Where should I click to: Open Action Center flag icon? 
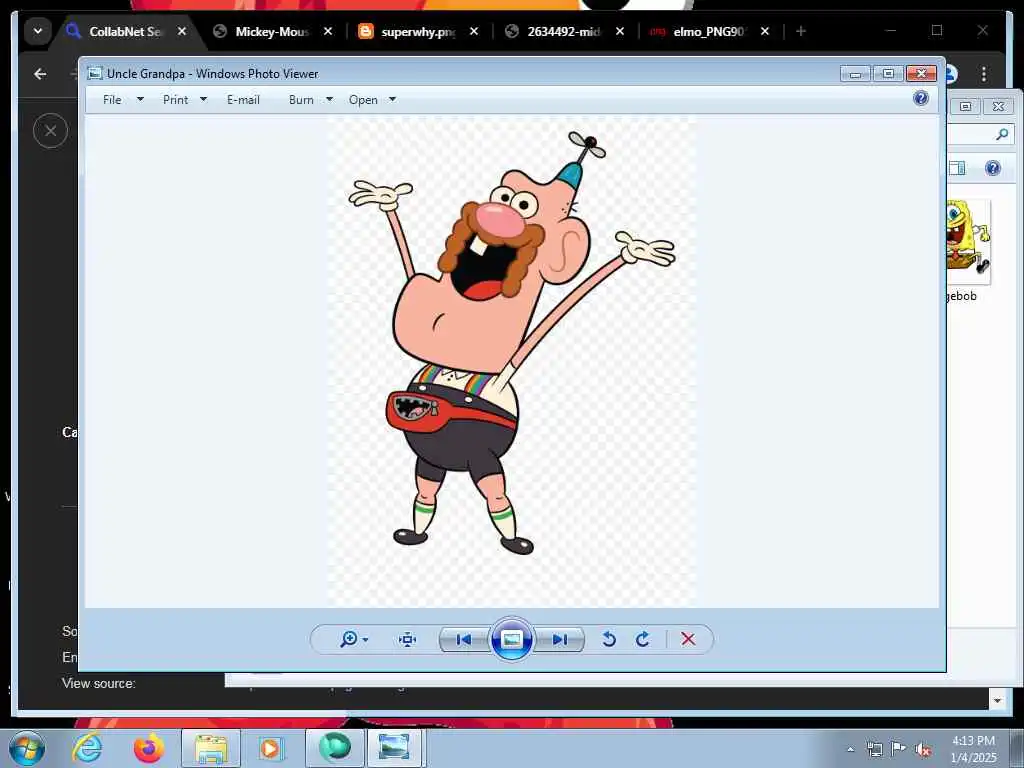click(898, 749)
